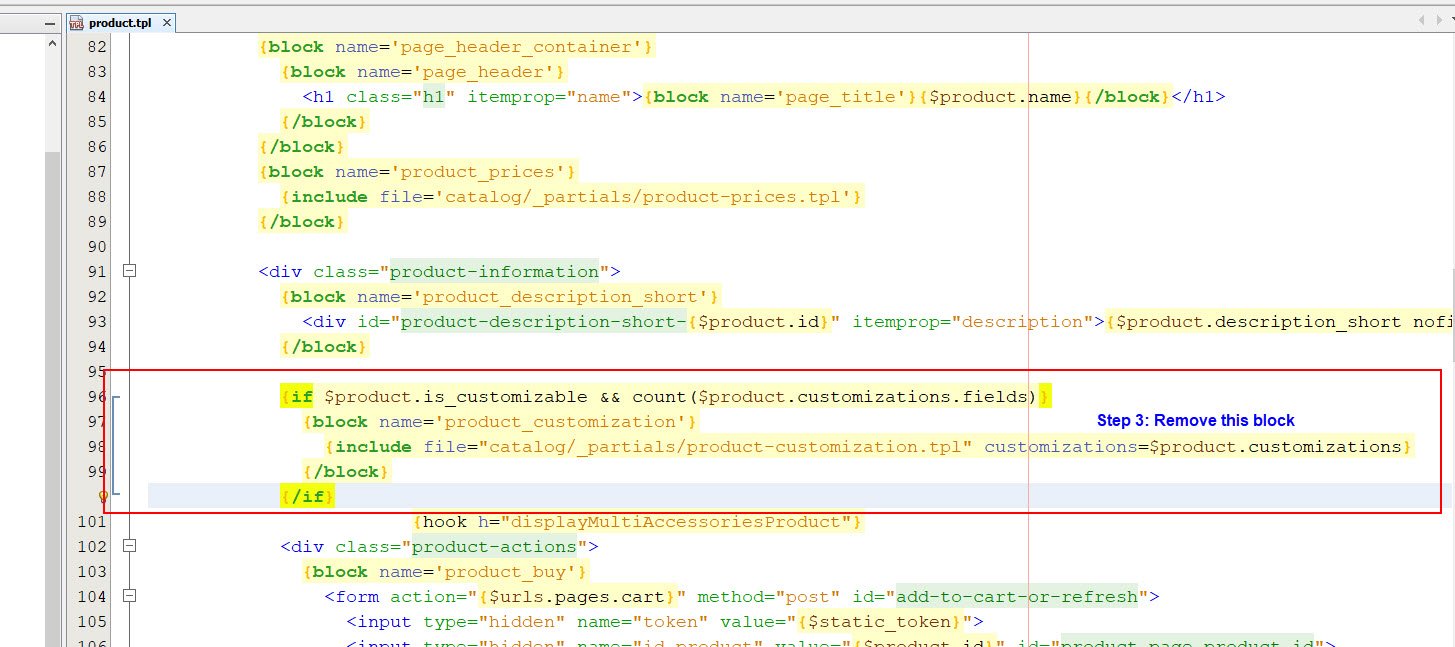The height and width of the screenshot is (647, 1455).
Task: Place cursor on 'page_header_container' text
Action: 518,47
